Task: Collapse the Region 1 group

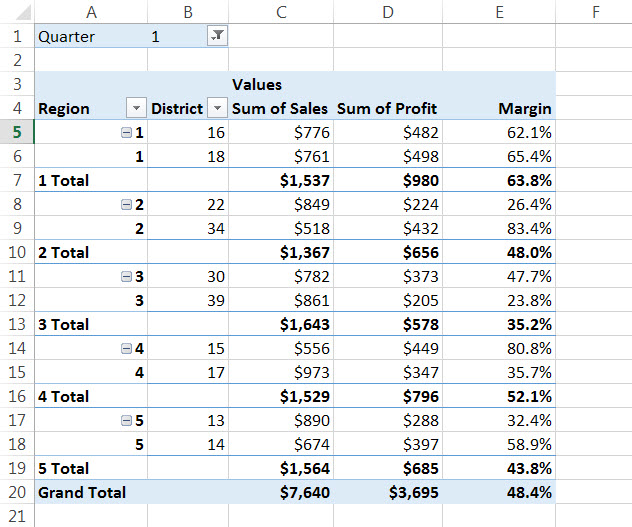Action: click(x=126, y=133)
